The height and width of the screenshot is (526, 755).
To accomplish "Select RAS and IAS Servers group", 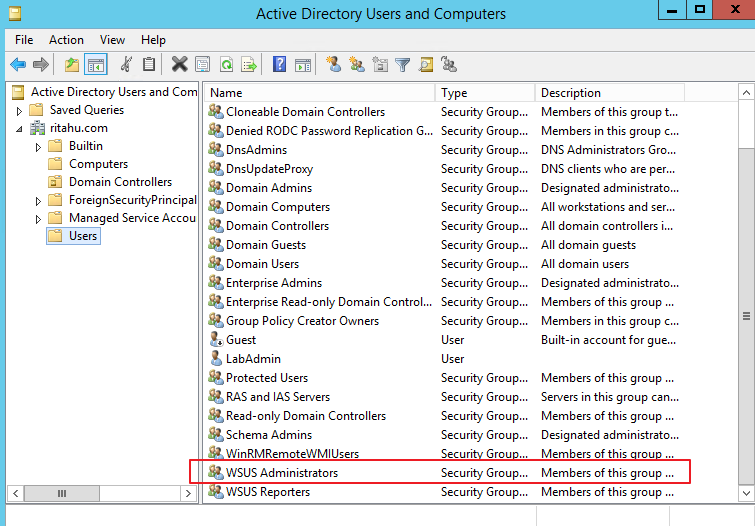I will 278,396.
